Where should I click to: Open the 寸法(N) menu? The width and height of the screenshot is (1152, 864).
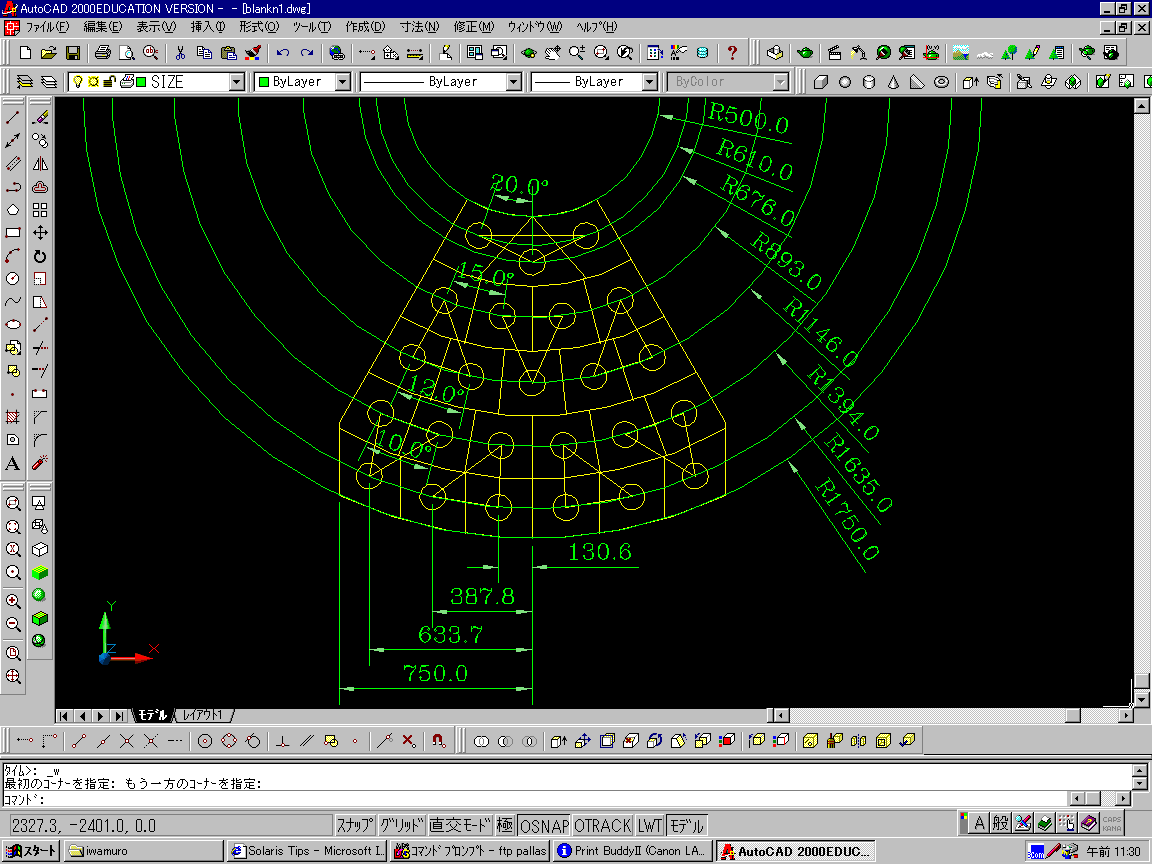[x=419, y=27]
